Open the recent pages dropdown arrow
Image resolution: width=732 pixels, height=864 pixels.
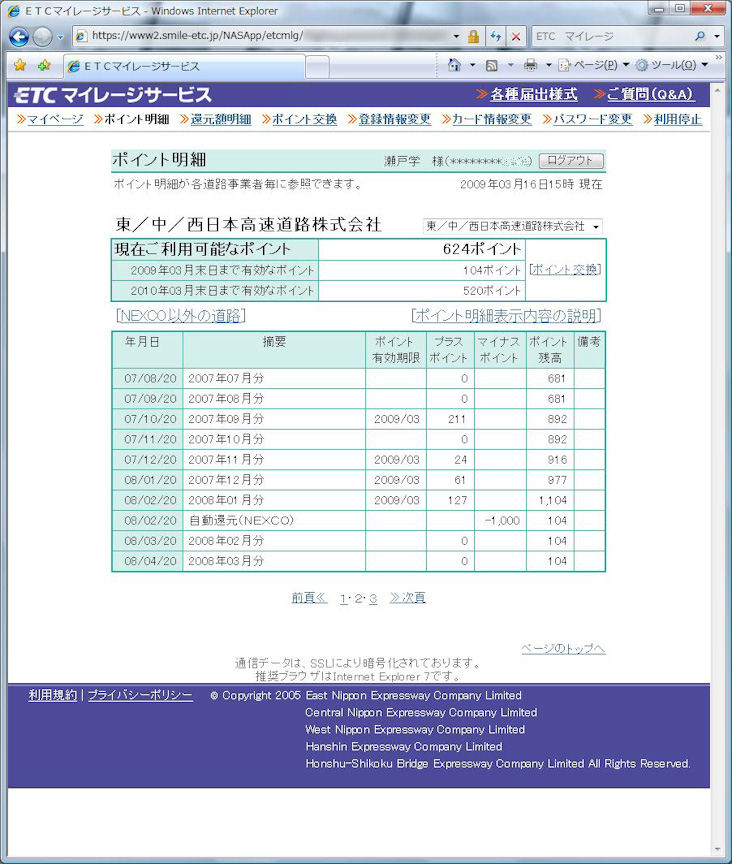61,37
